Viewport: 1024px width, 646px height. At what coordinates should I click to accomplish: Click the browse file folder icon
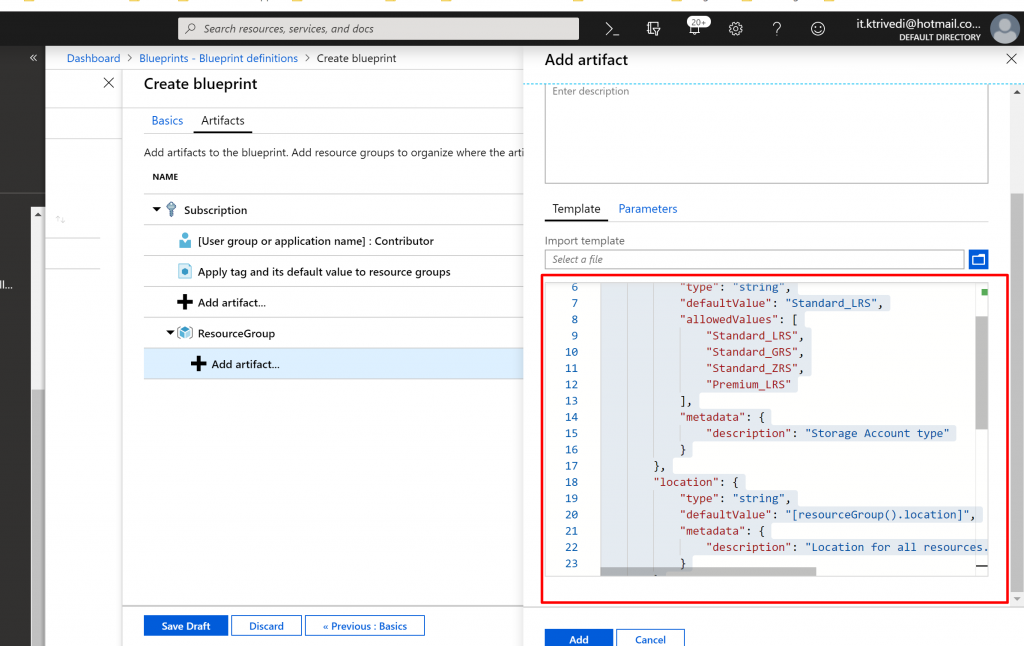(x=978, y=260)
